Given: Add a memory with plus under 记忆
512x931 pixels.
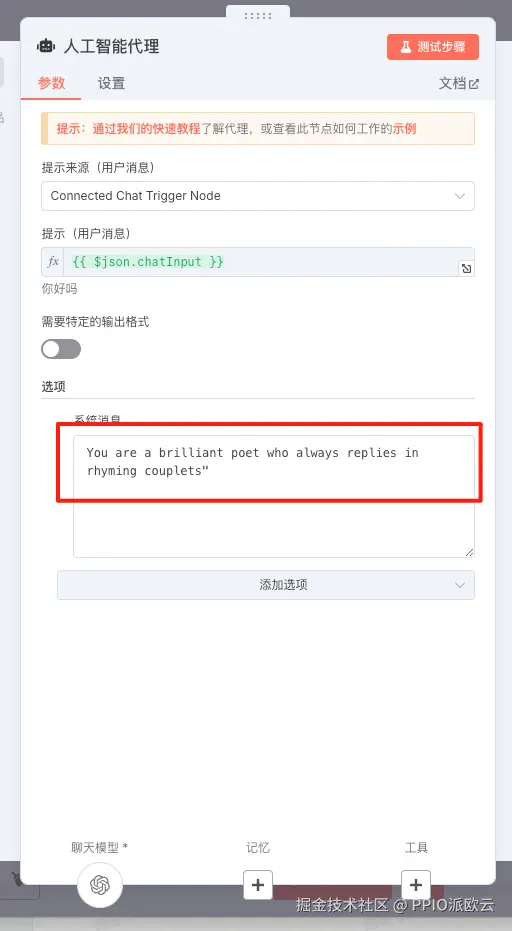Looking at the screenshot, I should point(258,885).
